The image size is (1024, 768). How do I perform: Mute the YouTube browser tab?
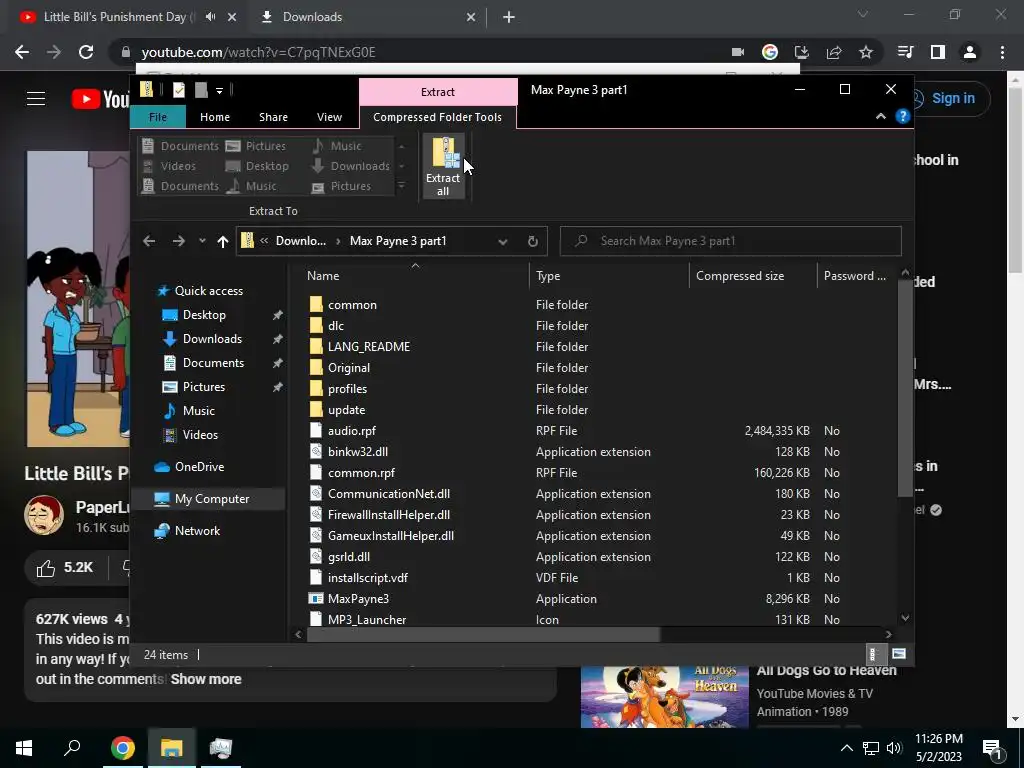click(210, 17)
